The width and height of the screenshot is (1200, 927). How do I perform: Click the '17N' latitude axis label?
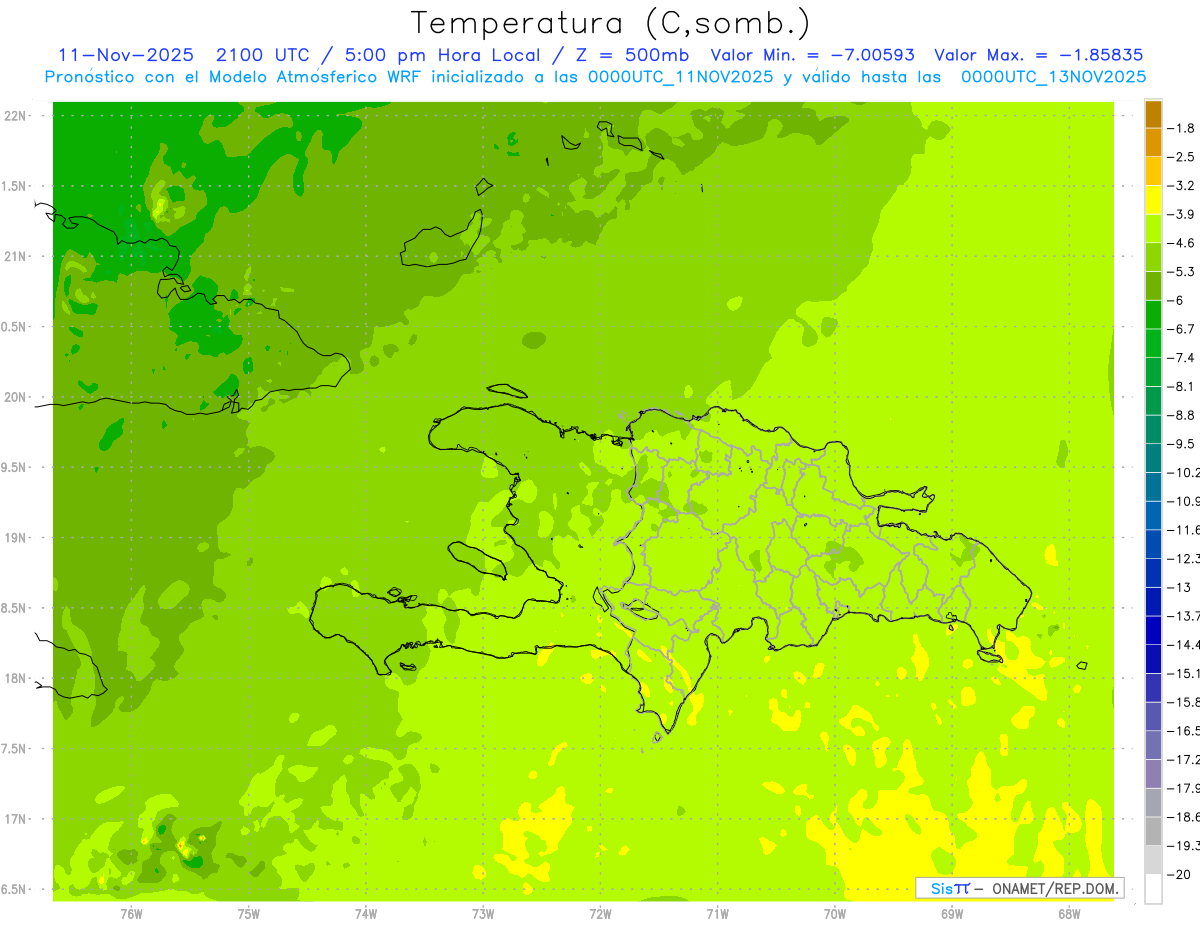(16, 819)
